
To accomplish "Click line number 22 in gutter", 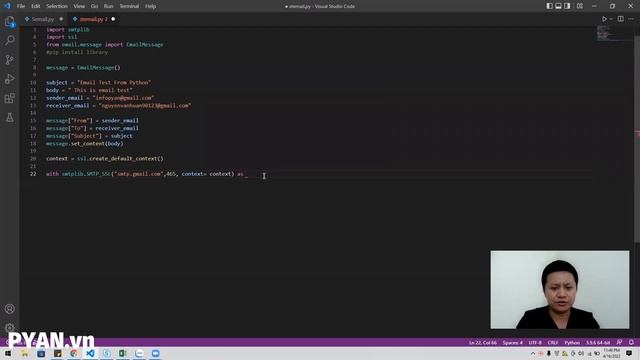I will point(33,174).
